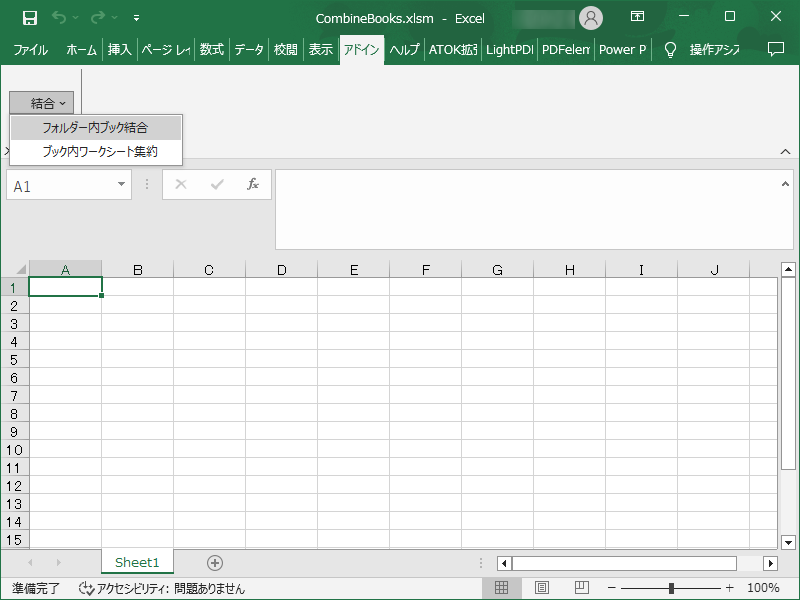Click the 結合 dropdown button
800x600 pixels.
[x=42, y=103]
